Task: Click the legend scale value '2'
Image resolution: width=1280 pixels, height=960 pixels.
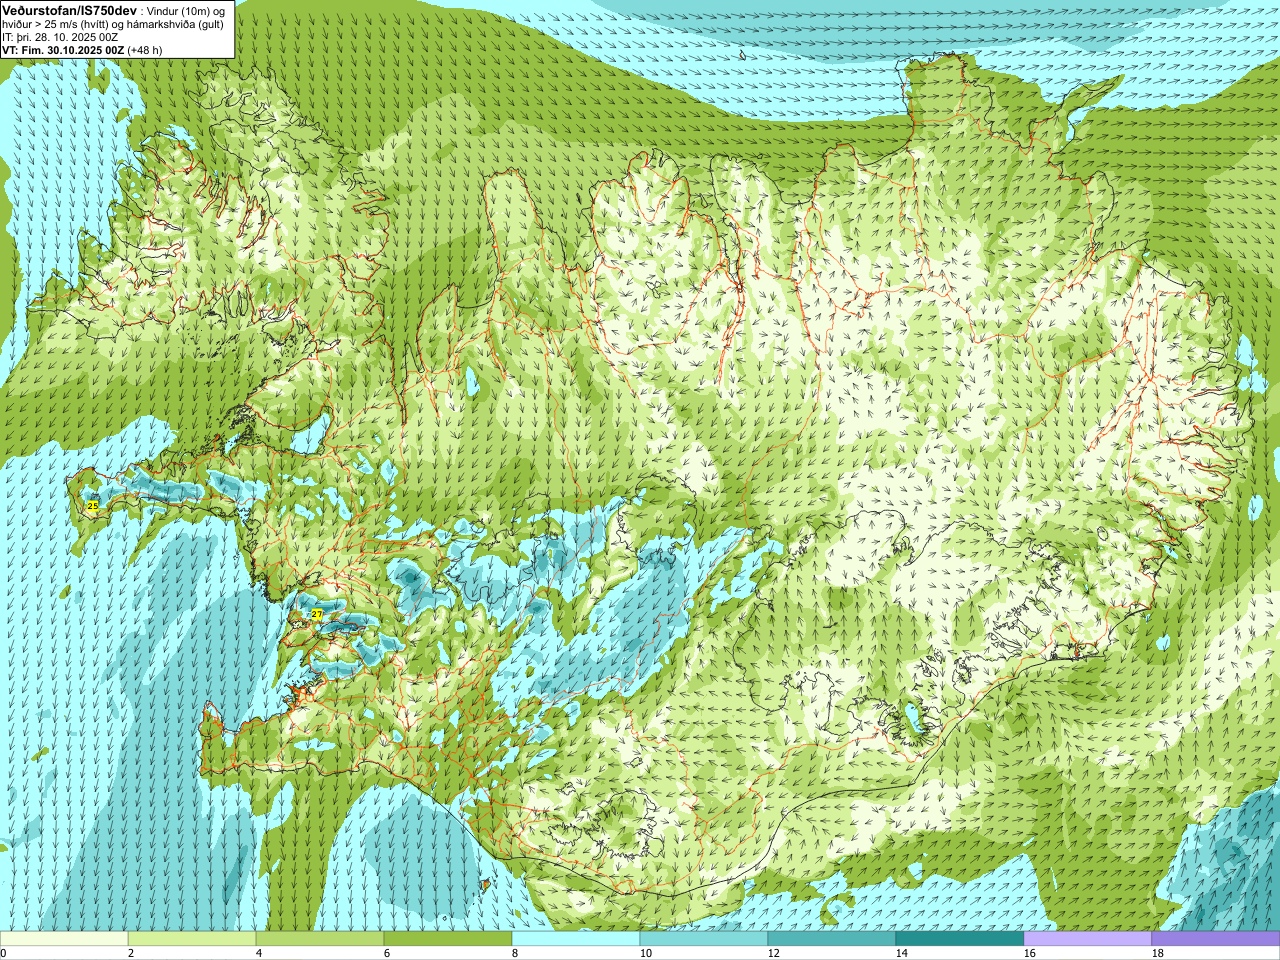Action: (131, 953)
